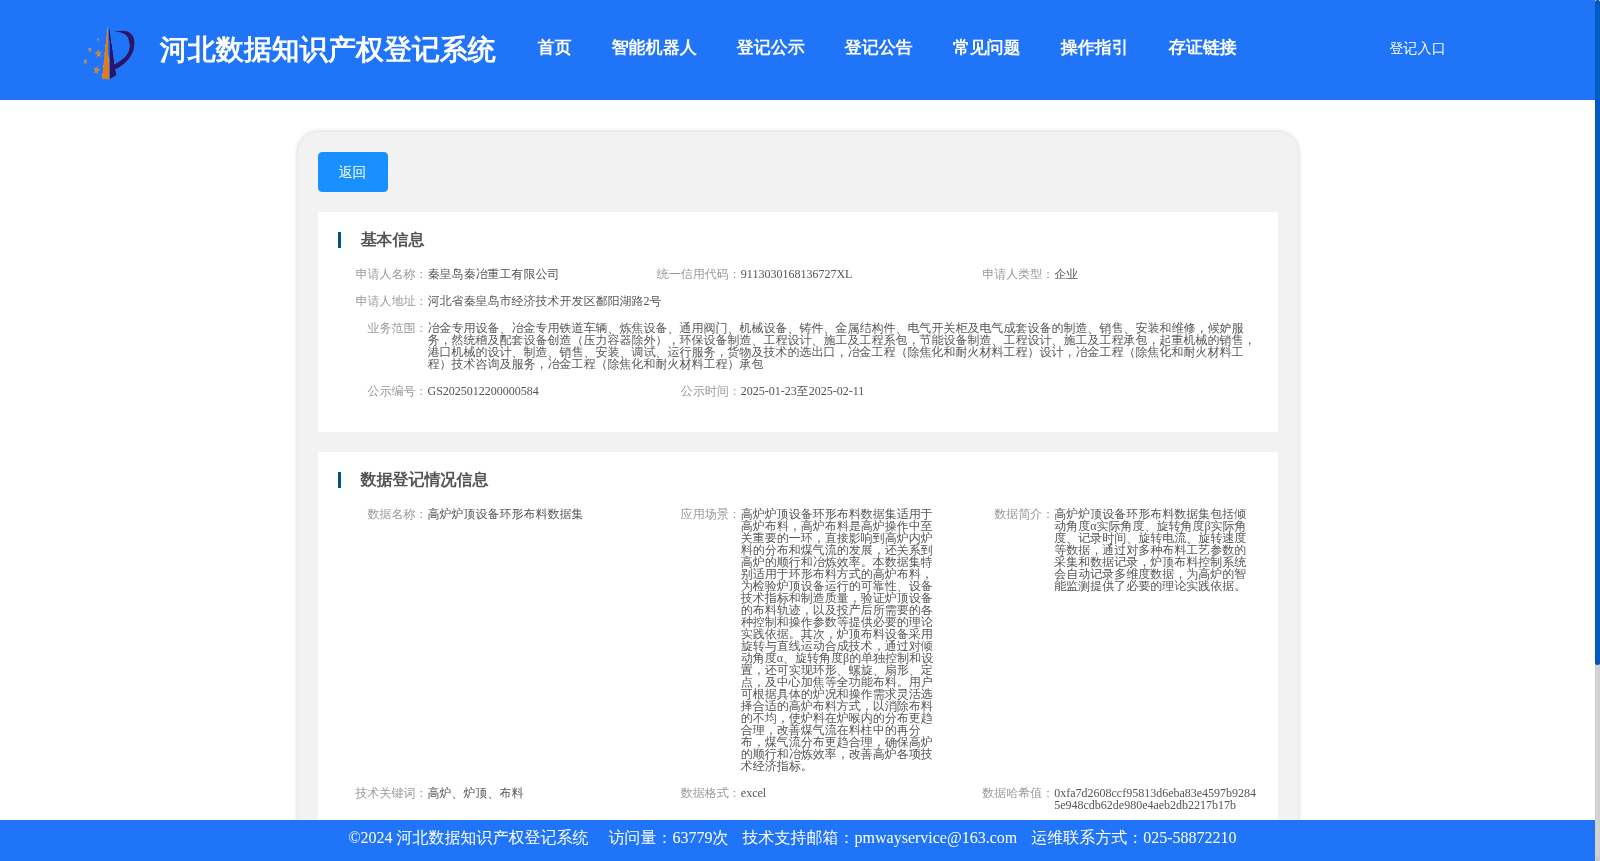Select publication number GS2025012200000584
The image size is (1600, 861).
point(483,391)
